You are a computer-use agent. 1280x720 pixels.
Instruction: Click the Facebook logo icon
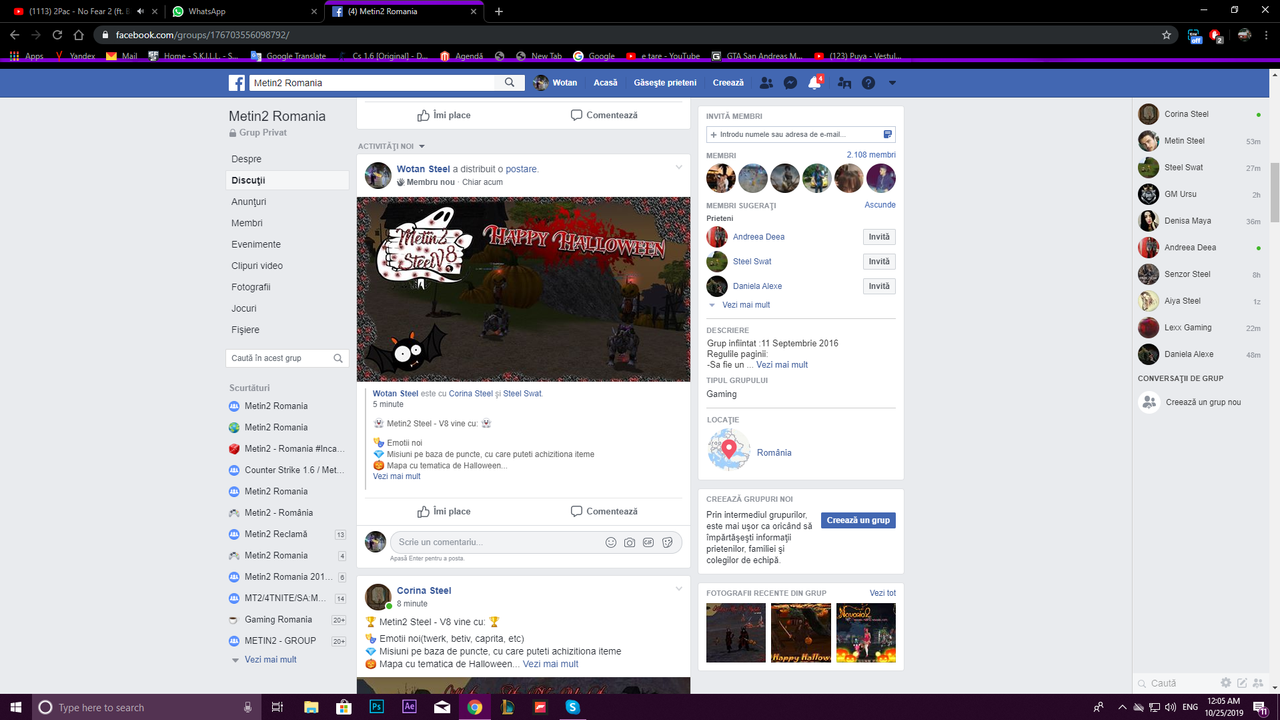tap(236, 82)
